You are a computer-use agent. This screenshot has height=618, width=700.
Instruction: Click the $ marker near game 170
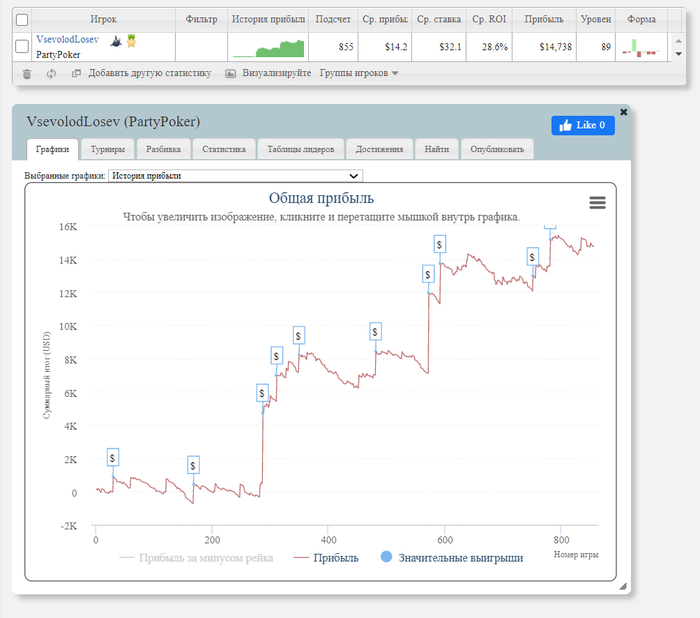click(193, 466)
